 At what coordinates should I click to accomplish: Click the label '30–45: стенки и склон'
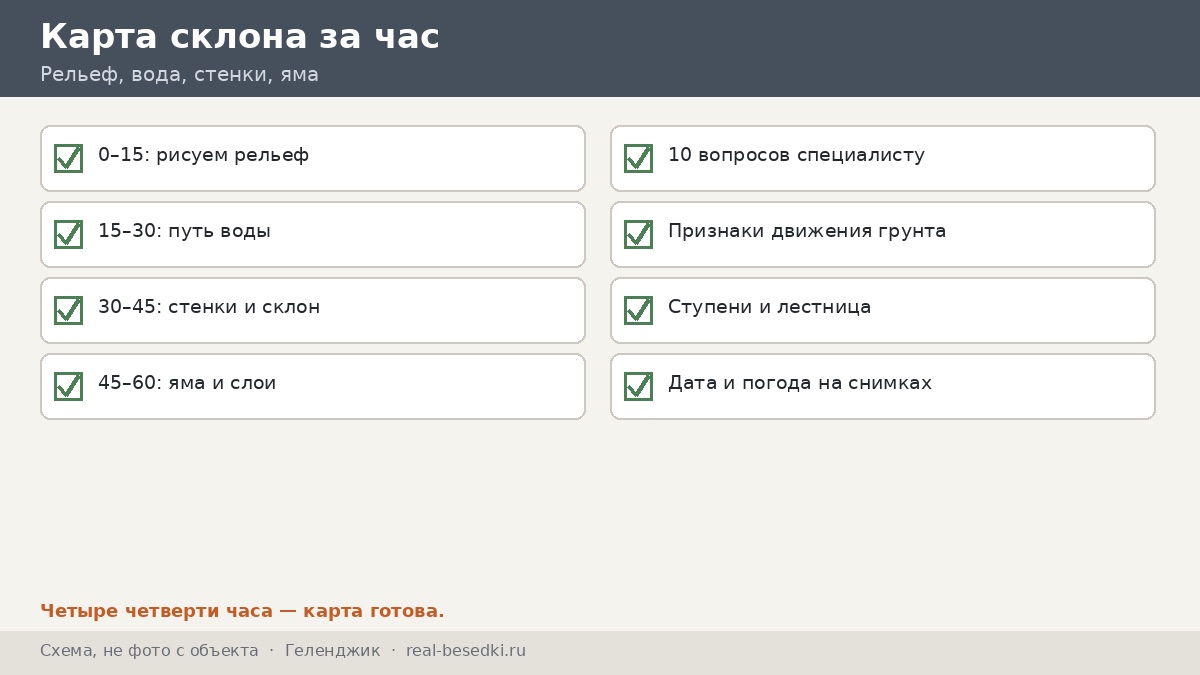pos(209,307)
